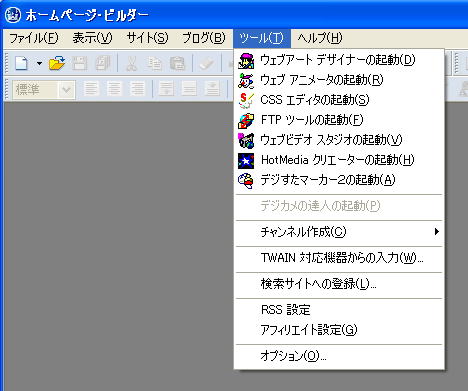
Task: Open the サイト(S) menu
Action: pos(147,38)
